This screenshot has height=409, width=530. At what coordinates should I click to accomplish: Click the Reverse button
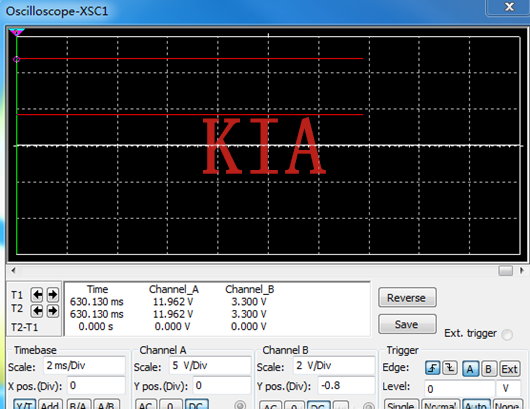pos(407,298)
